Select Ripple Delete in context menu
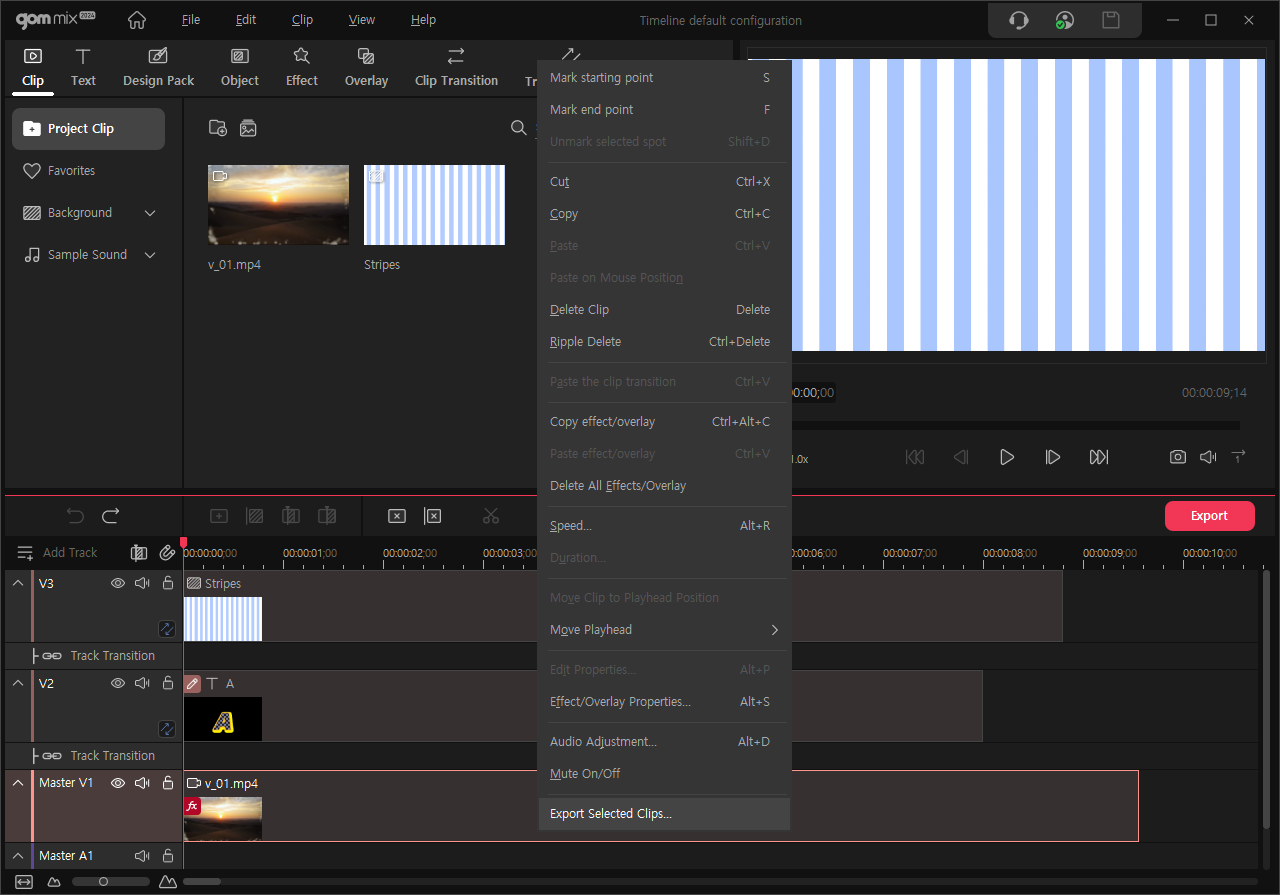Screen dimensions: 1280x895 [x=585, y=342]
